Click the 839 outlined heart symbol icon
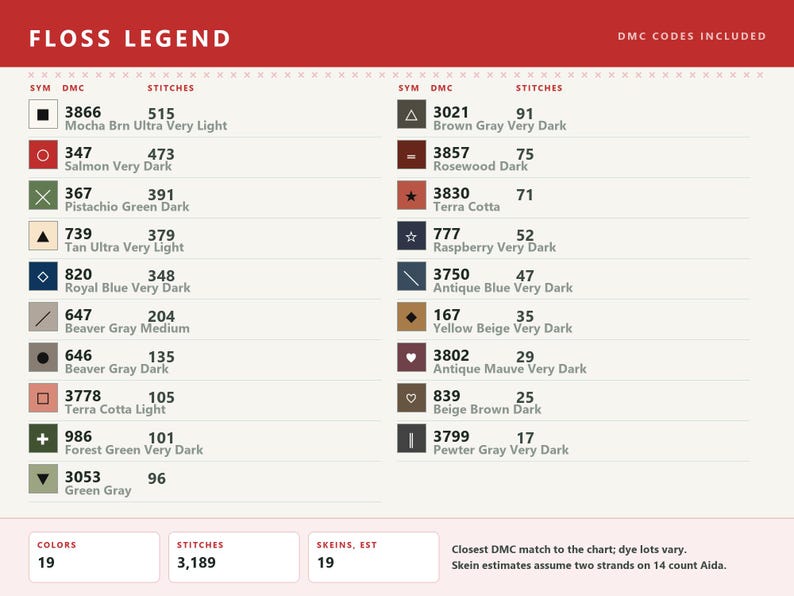The image size is (794, 596). [411, 398]
